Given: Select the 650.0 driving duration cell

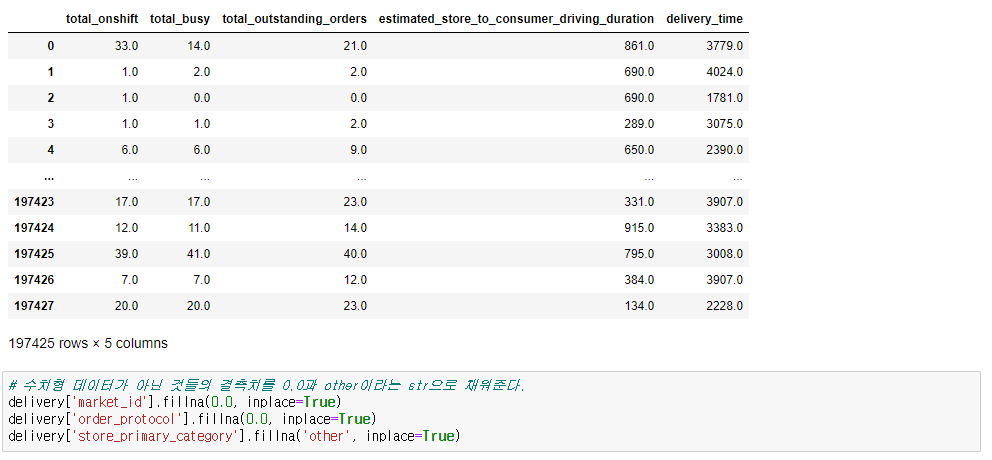Looking at the screenshot, I should [639, 150].
